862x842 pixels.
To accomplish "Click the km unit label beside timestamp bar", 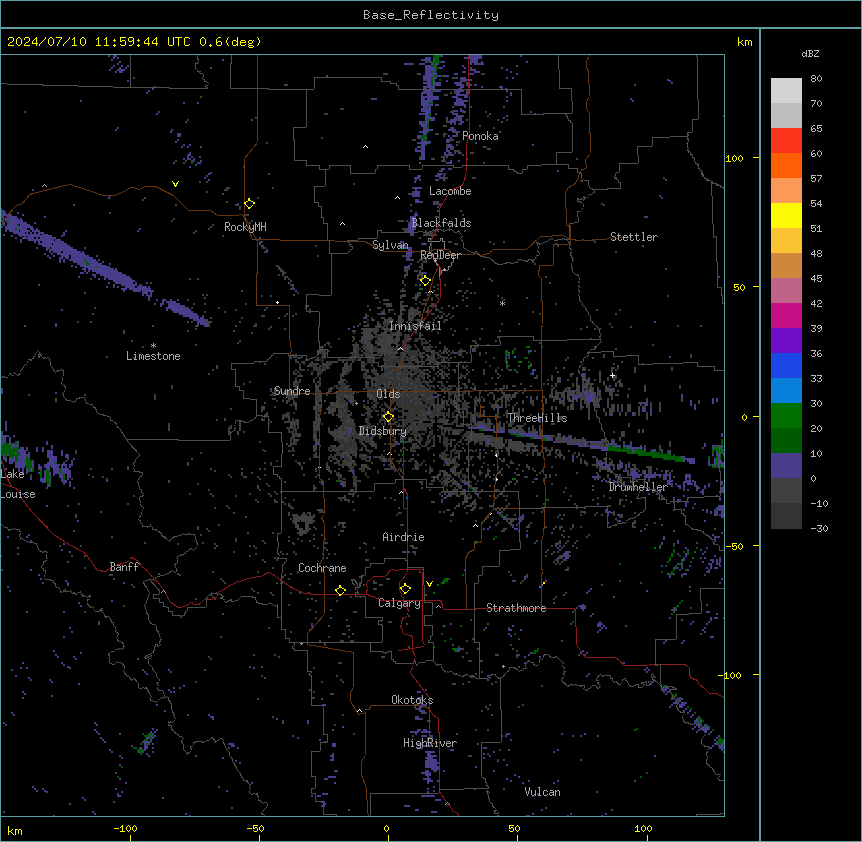I will coord(744,42).
